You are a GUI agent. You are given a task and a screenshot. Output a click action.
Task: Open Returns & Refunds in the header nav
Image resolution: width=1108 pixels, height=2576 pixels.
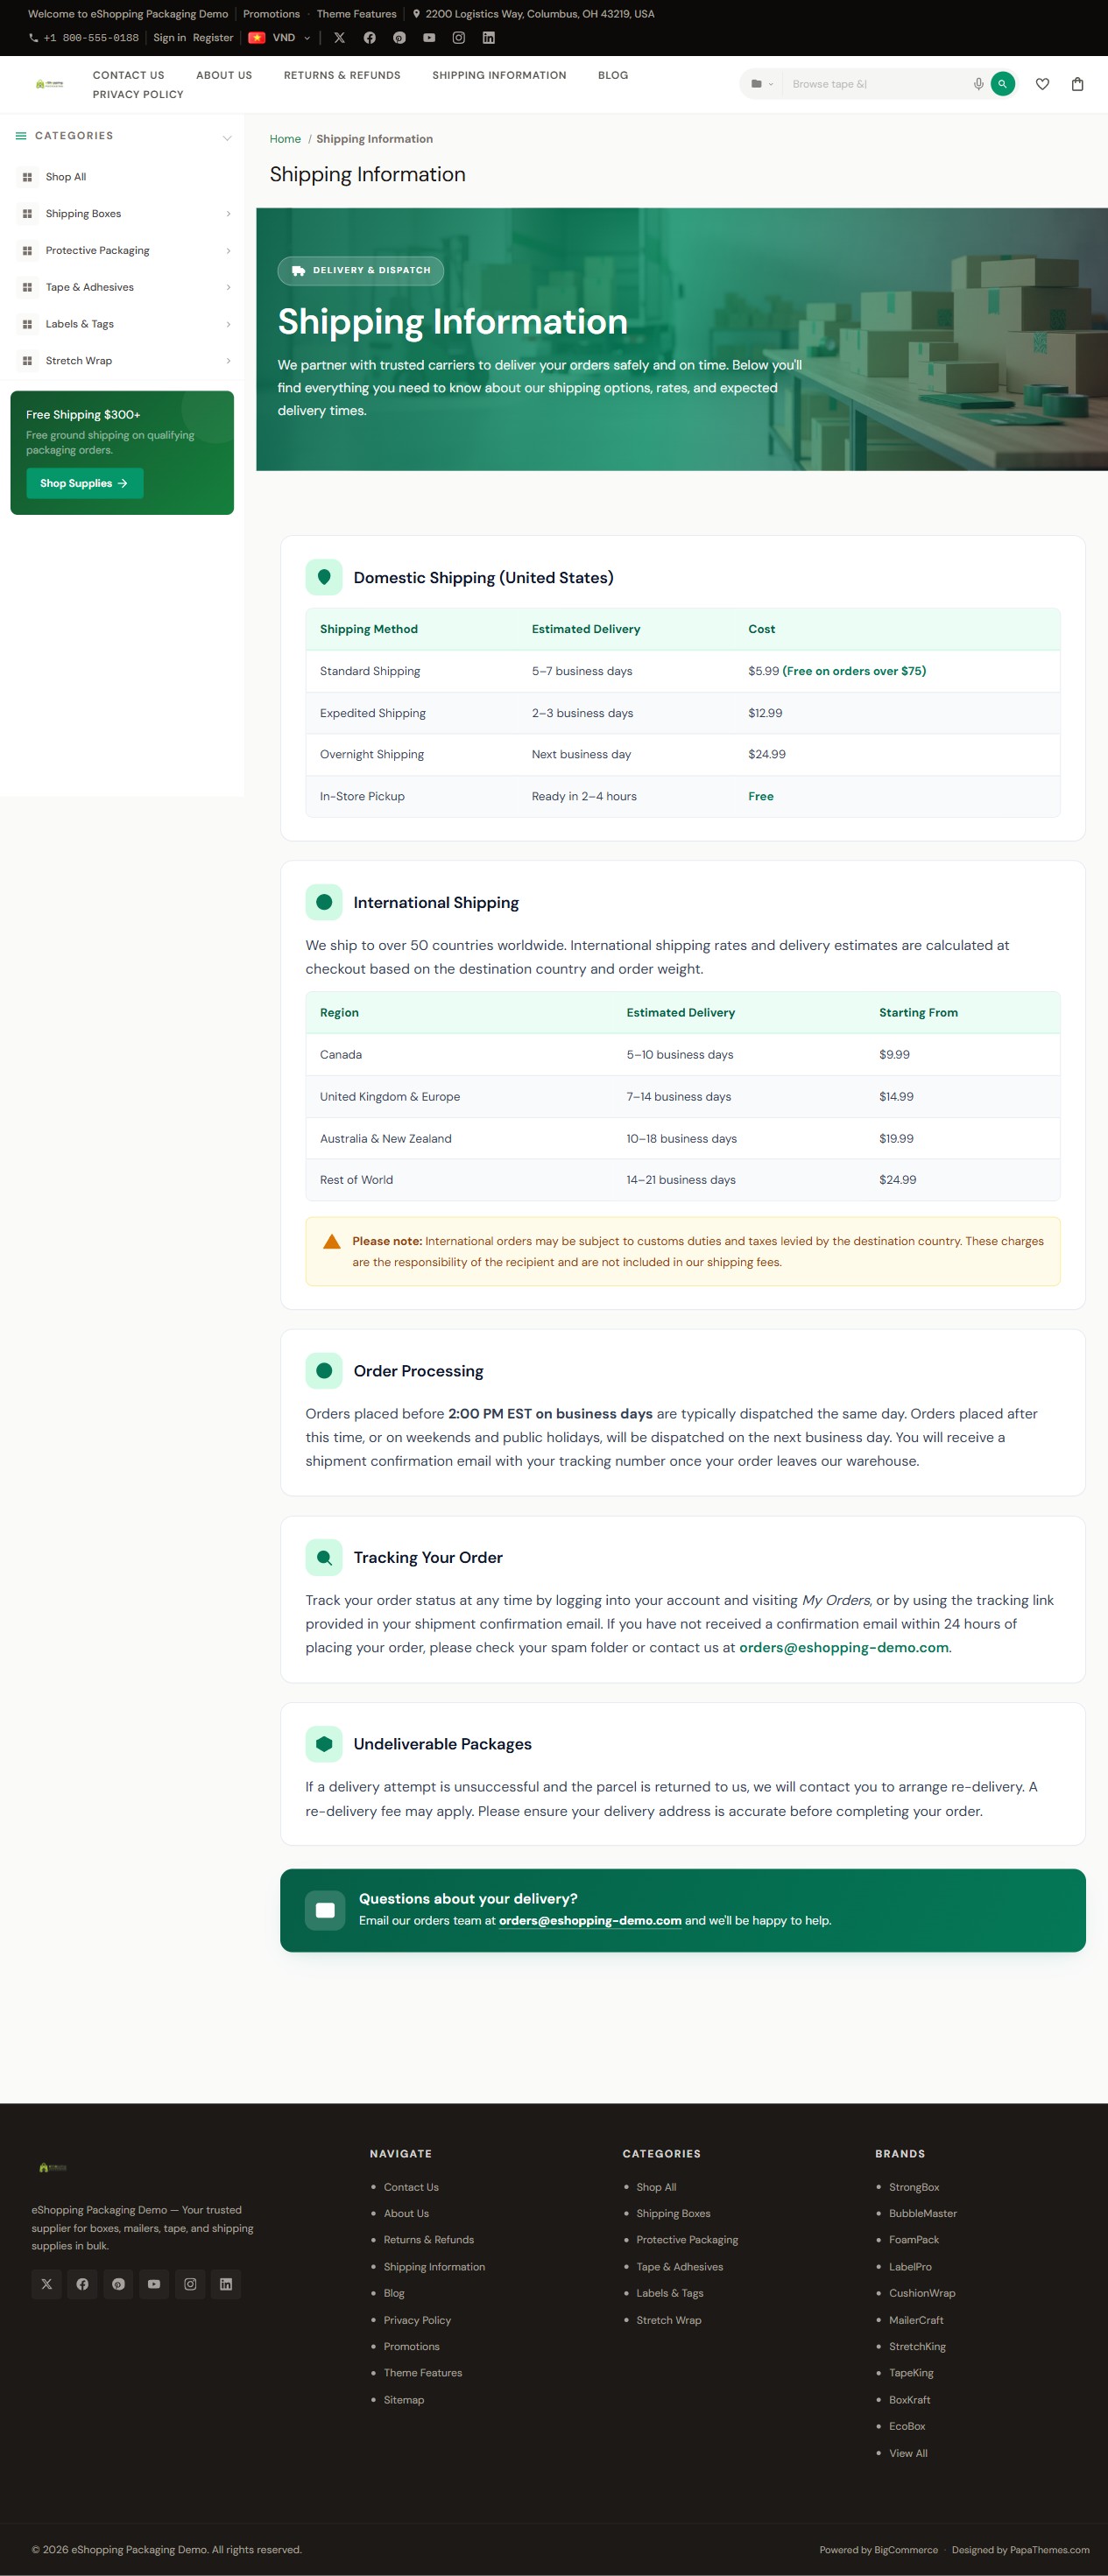pos(342,75)
